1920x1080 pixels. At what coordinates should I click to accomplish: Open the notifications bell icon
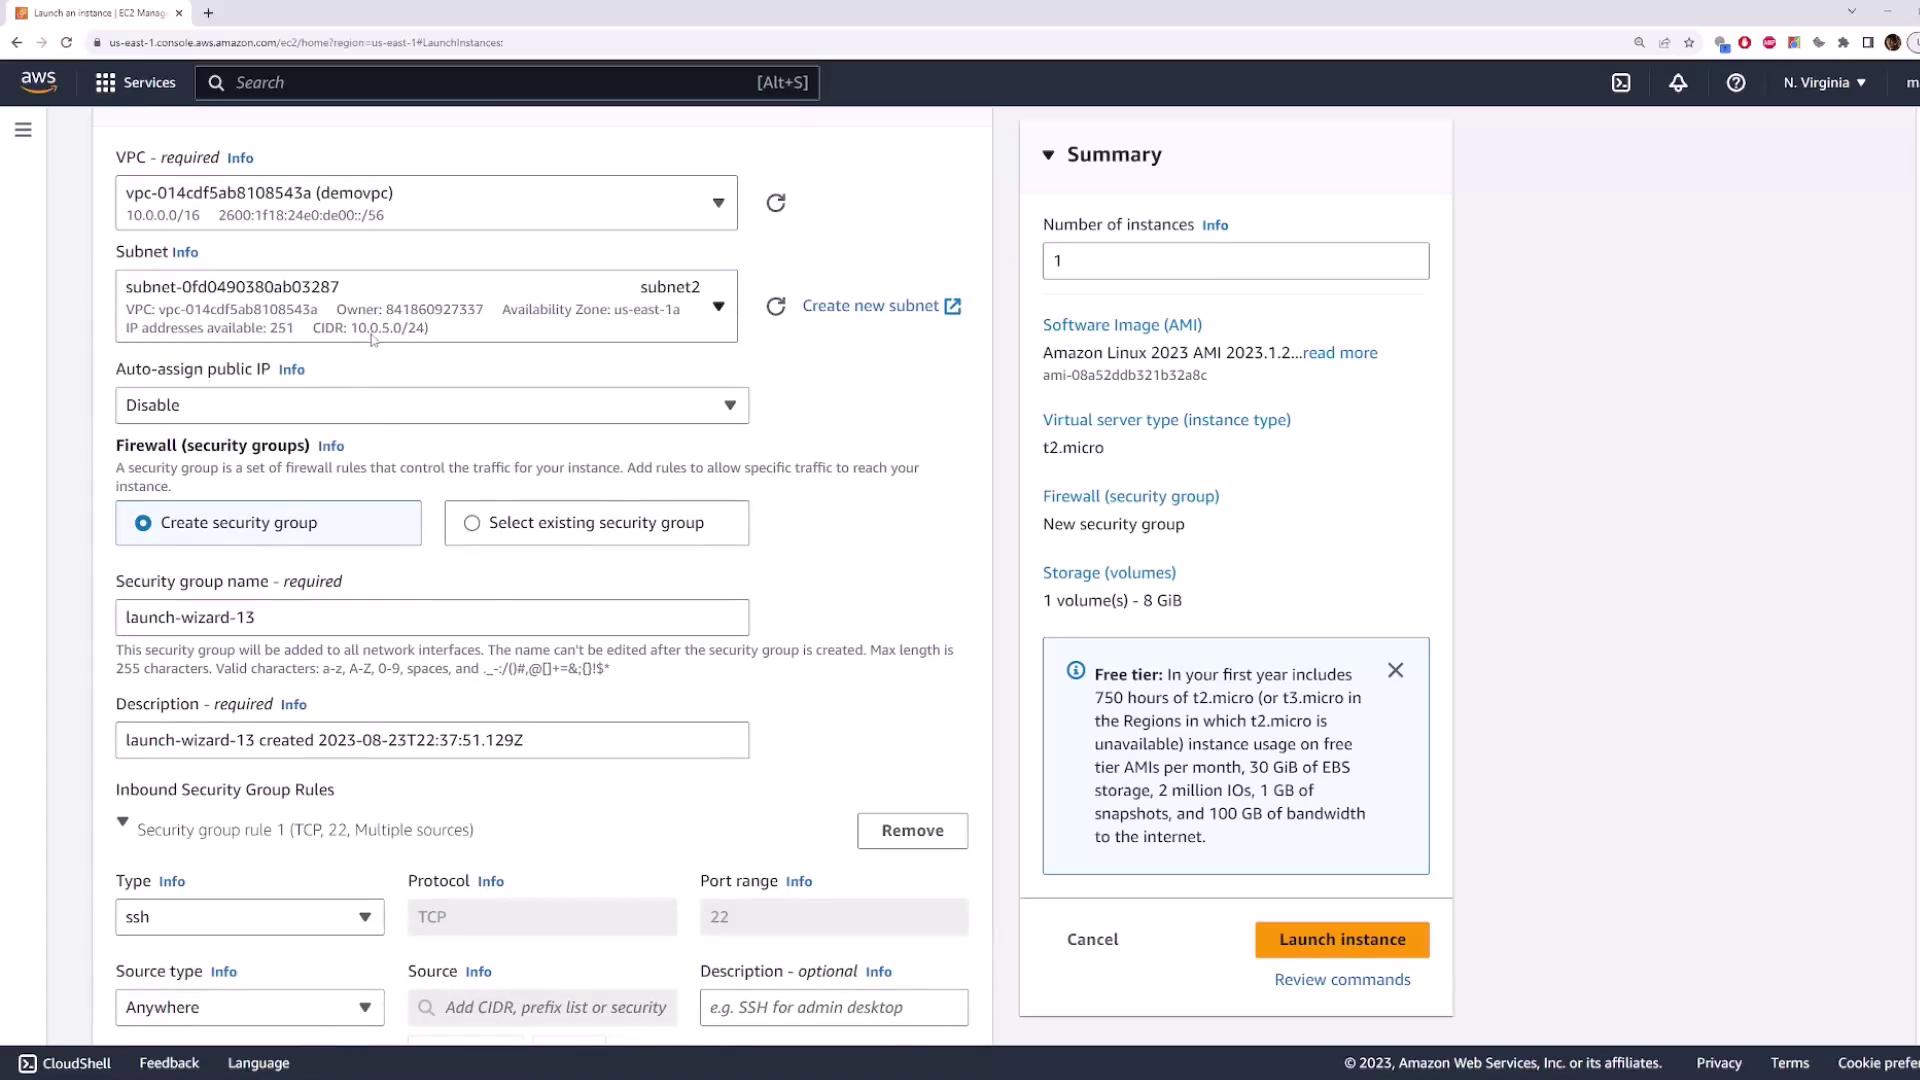(1678, 83)
